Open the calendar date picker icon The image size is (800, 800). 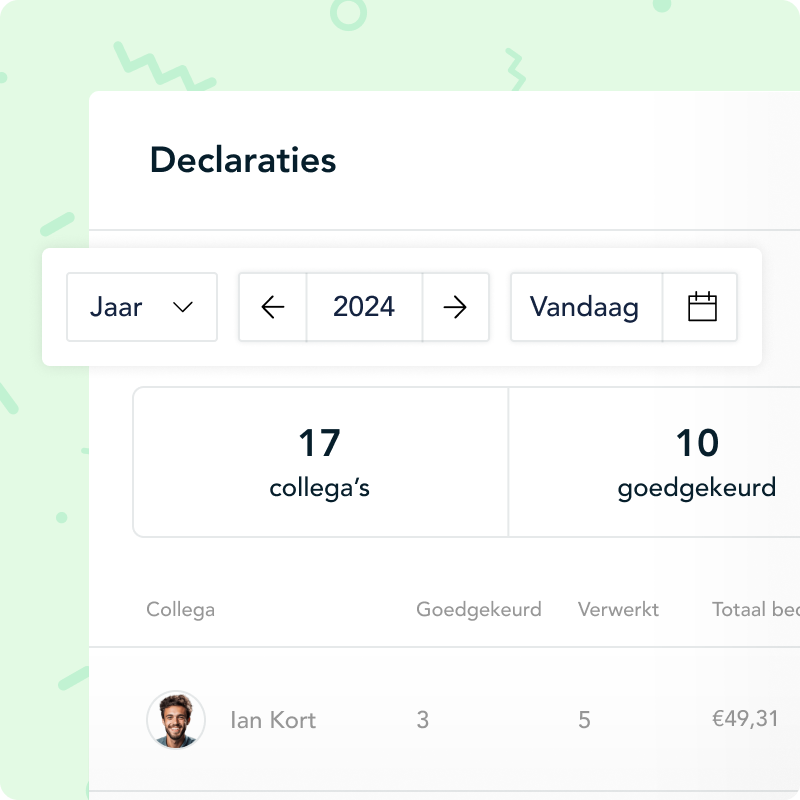click(x=702, y=307)
